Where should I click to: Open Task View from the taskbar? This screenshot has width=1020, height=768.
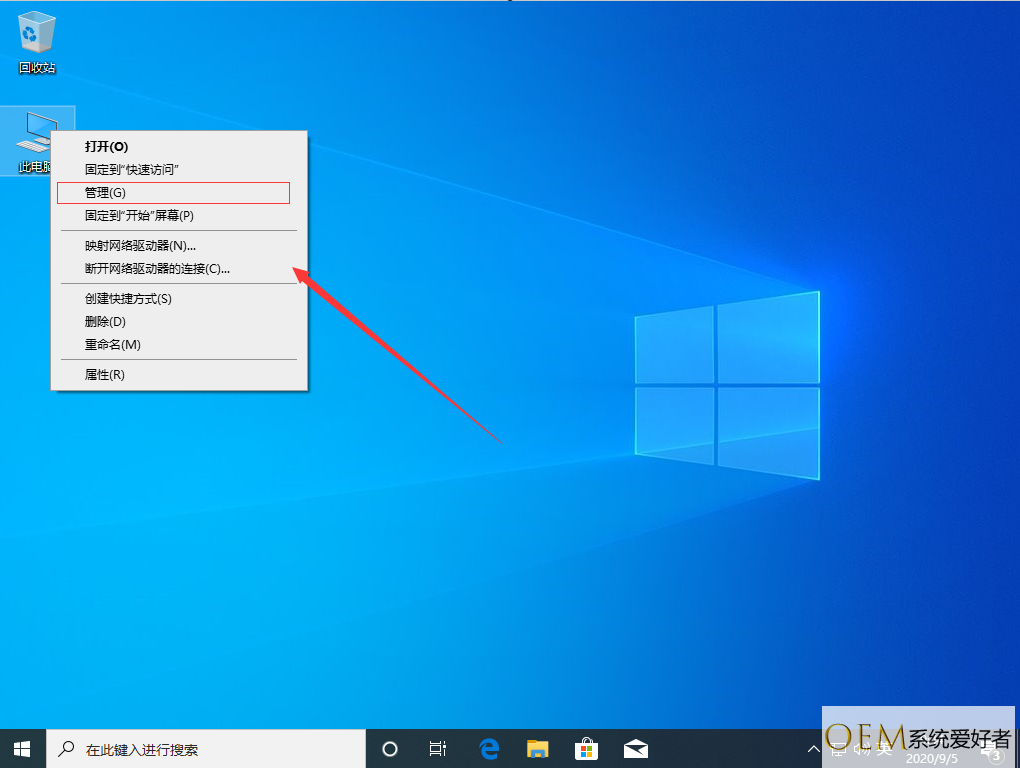click(x=437, y=748)
